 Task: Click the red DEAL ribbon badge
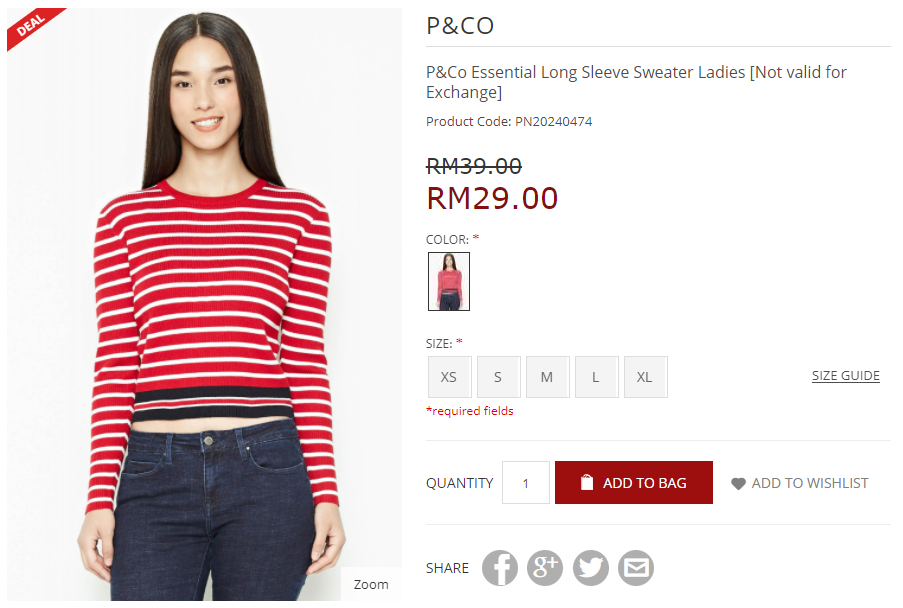[x=33, y=27]
